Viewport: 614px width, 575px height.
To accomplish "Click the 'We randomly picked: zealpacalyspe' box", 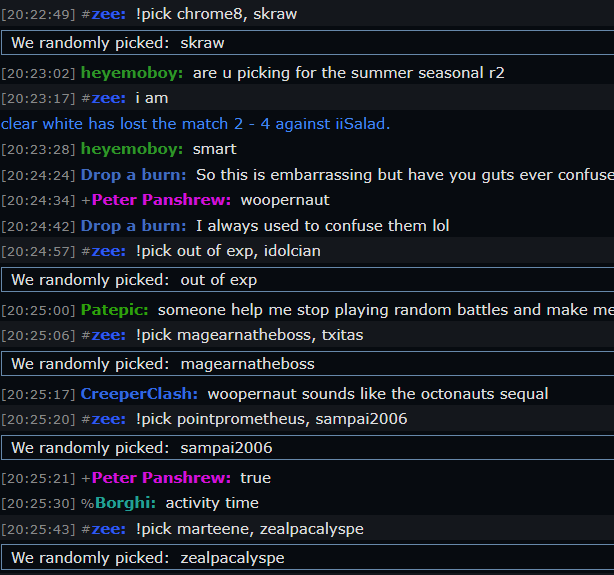I will (x=307, y=558).
